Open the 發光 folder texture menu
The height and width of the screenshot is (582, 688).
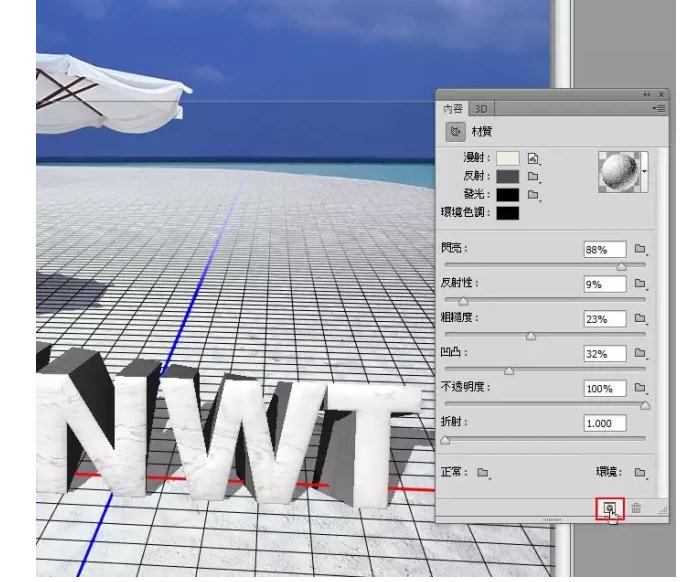(x=533, y=195)
